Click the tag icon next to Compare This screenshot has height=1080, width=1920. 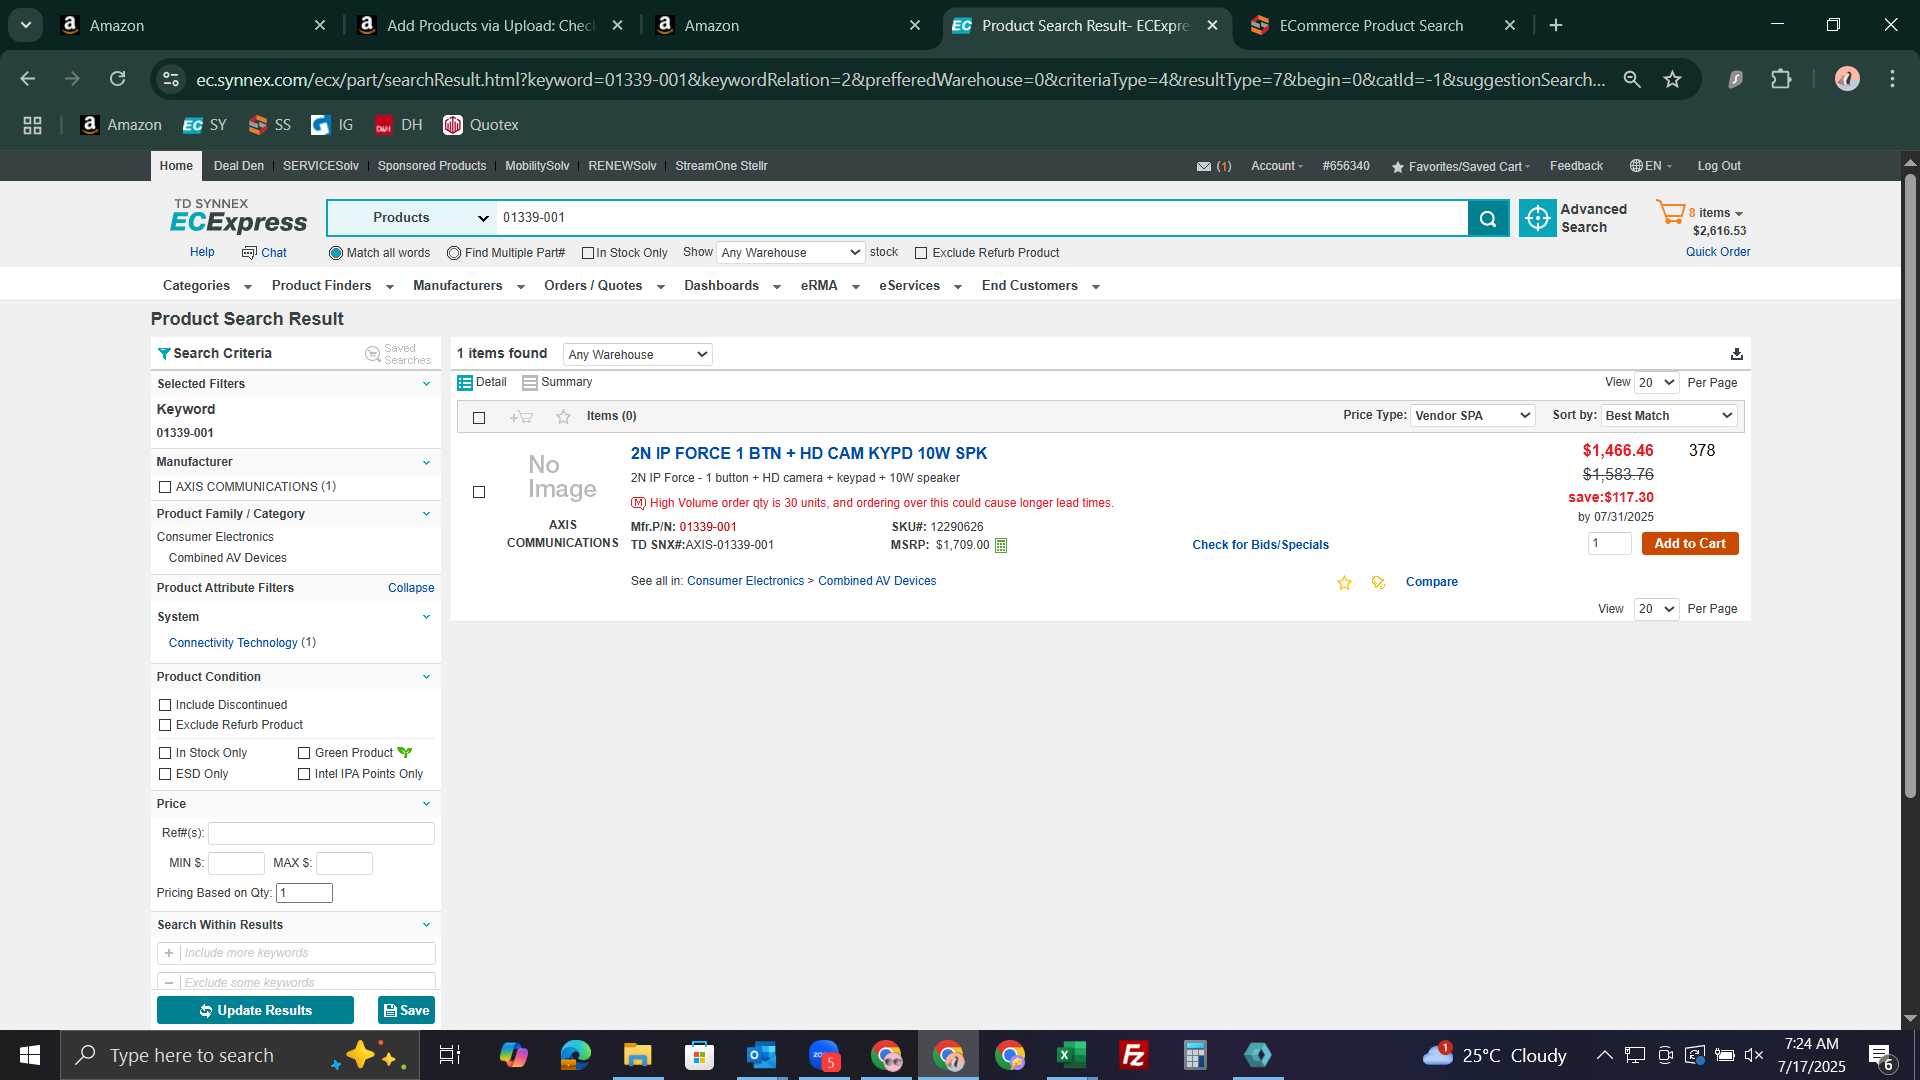tap(1378, 583)
